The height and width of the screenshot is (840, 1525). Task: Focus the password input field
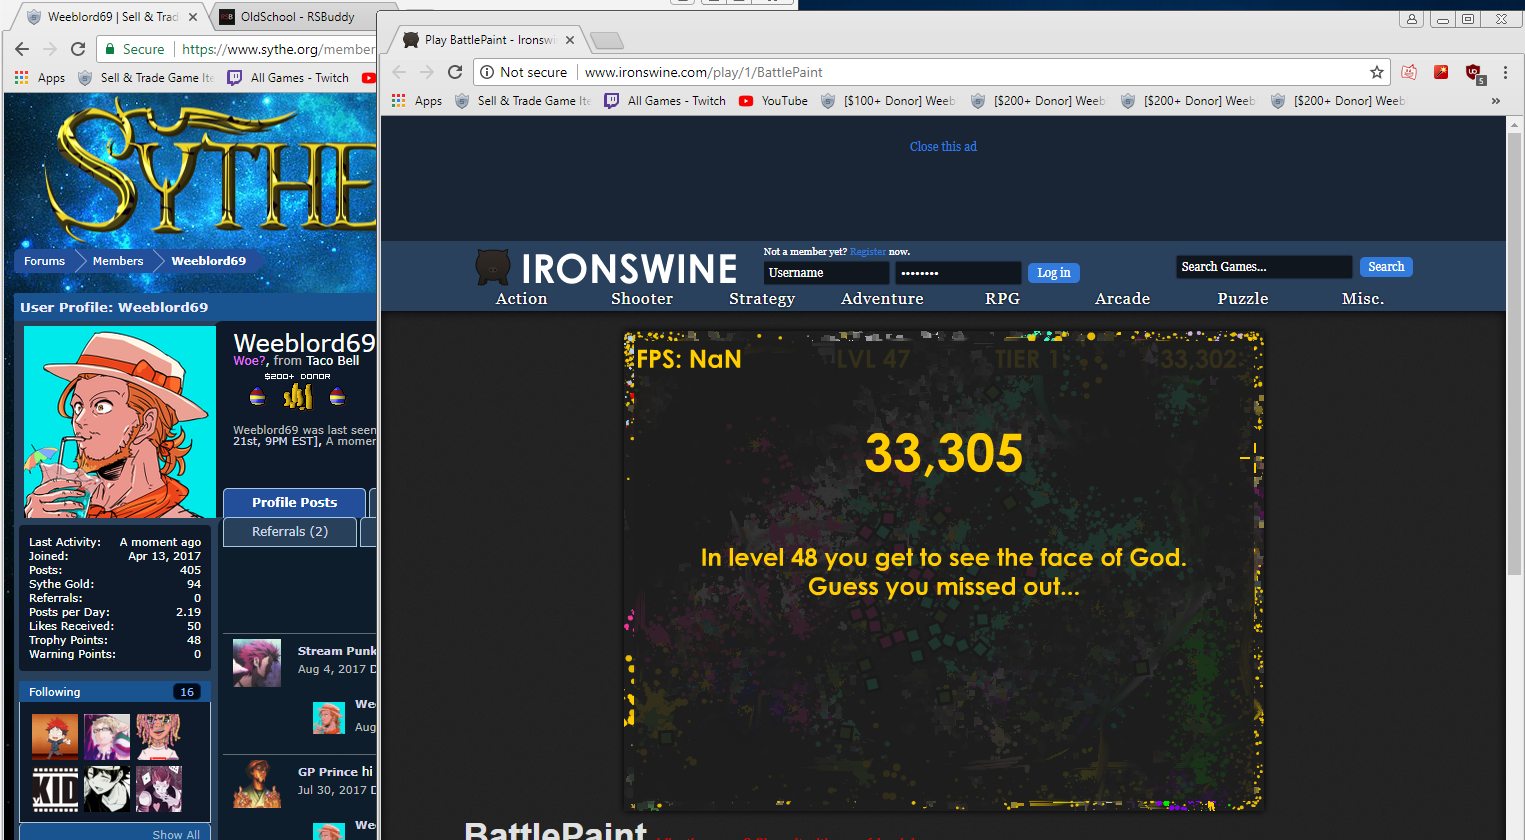point(958,273)
